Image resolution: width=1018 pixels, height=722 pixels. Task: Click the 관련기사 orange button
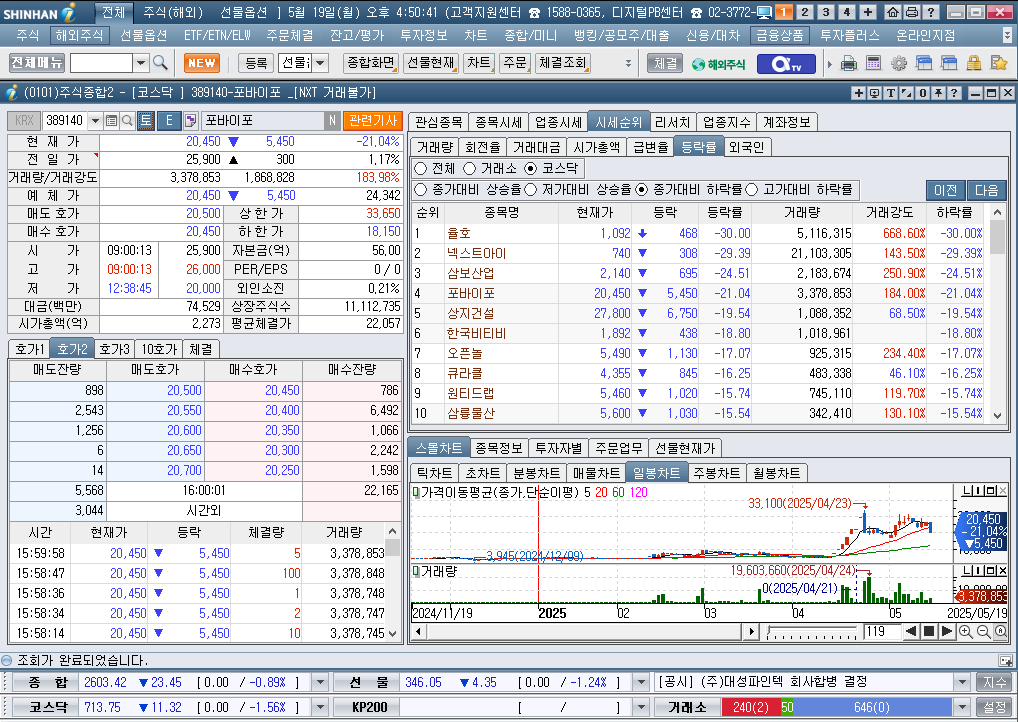(373, 121)
